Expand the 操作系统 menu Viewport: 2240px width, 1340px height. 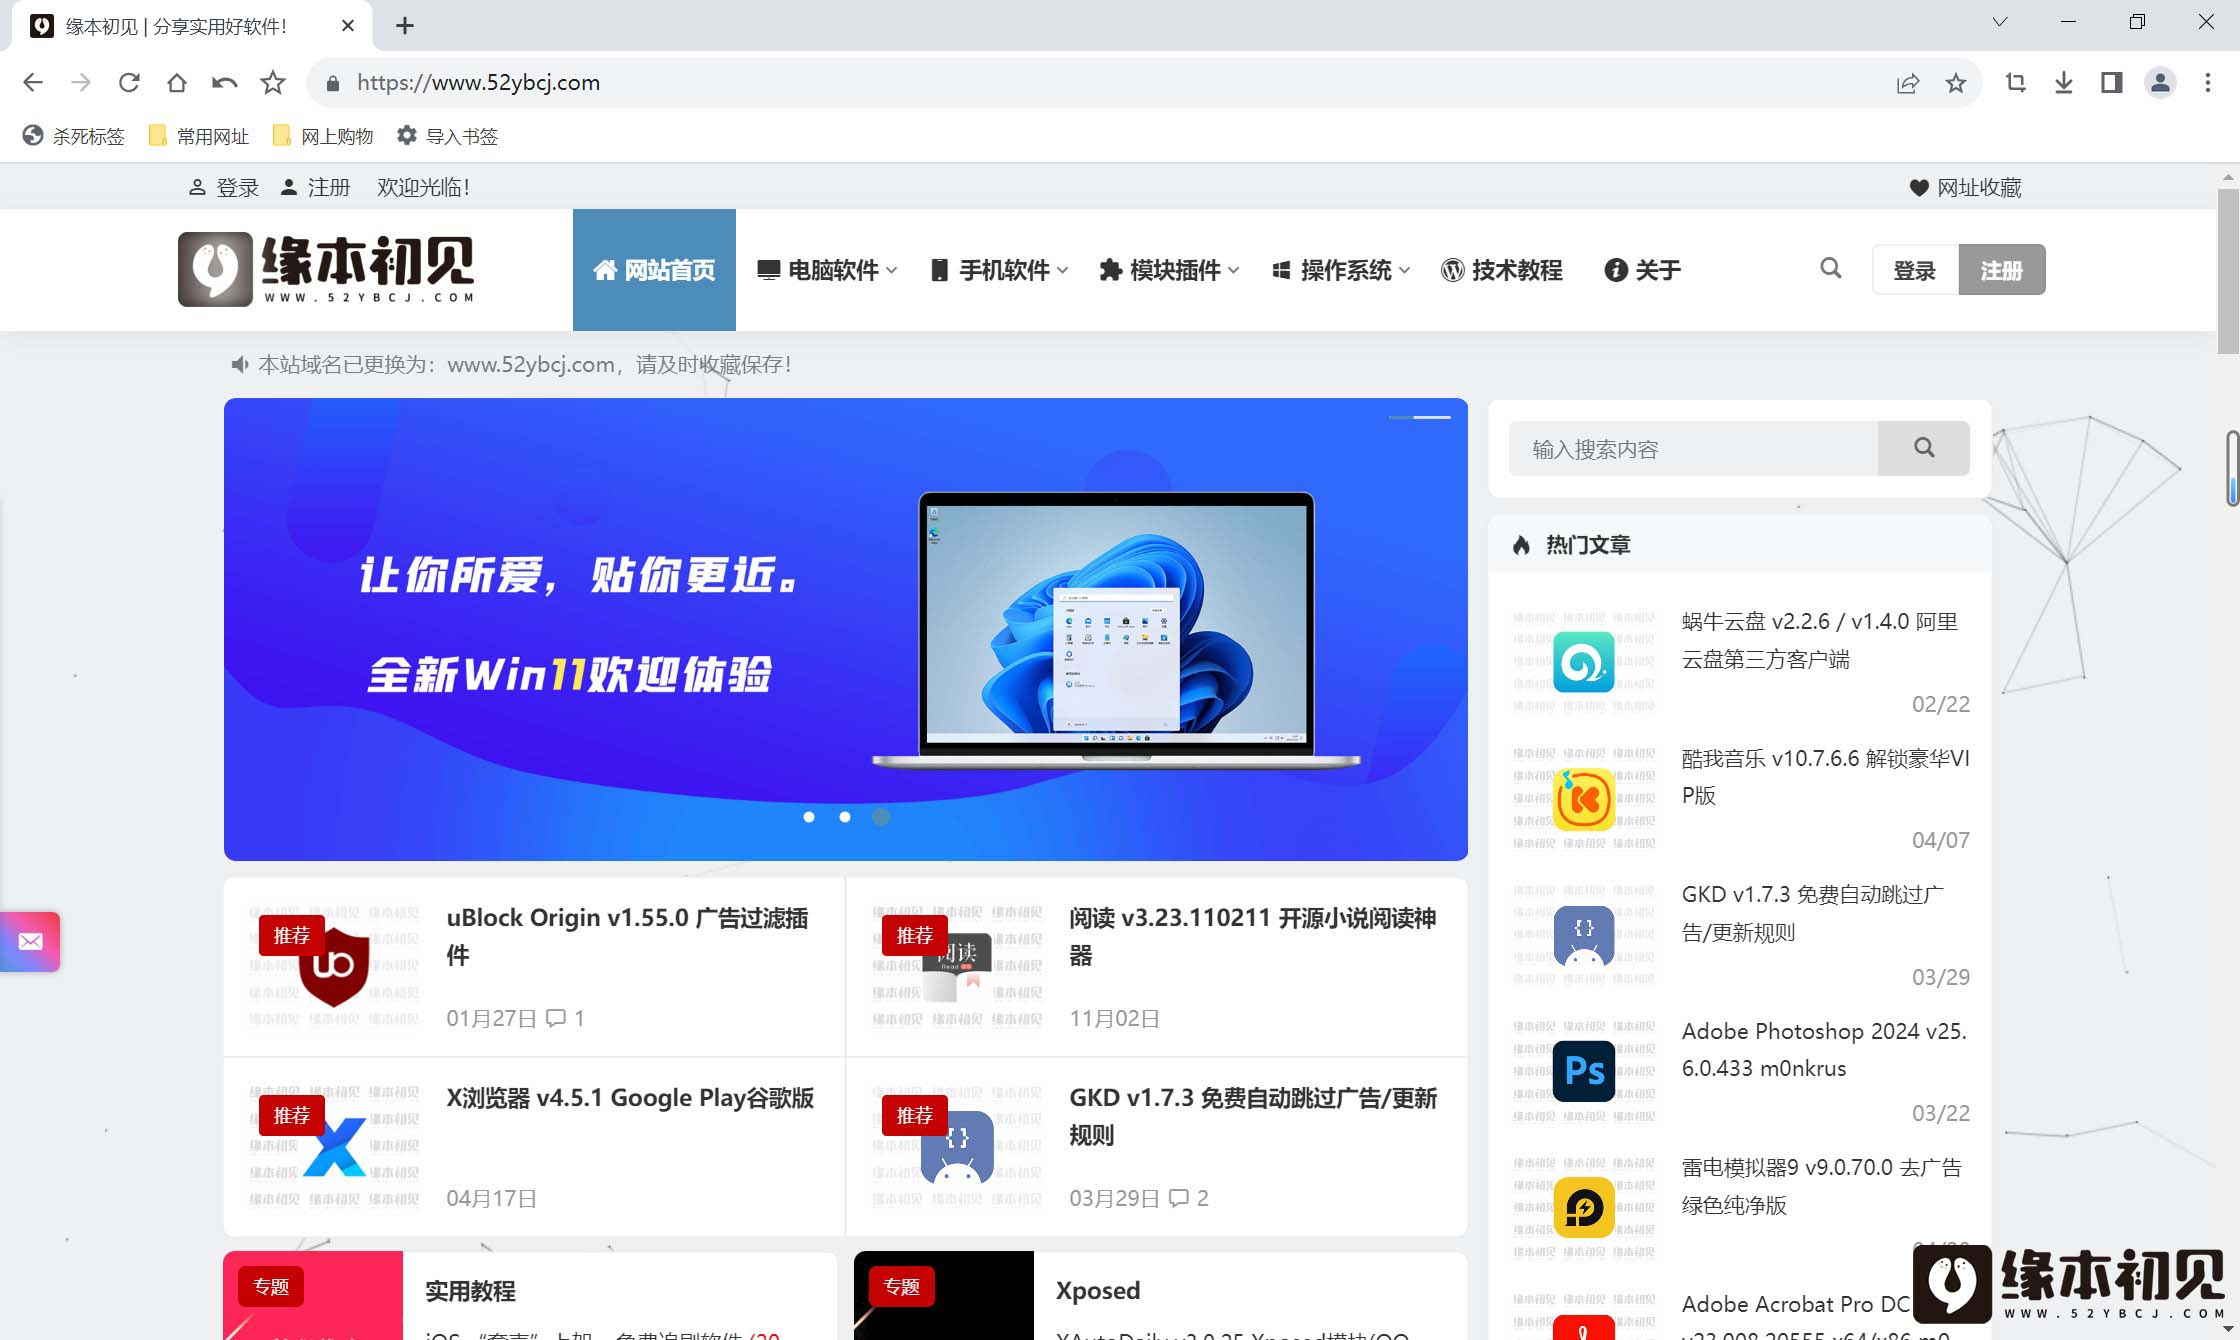coord(1341,270)
